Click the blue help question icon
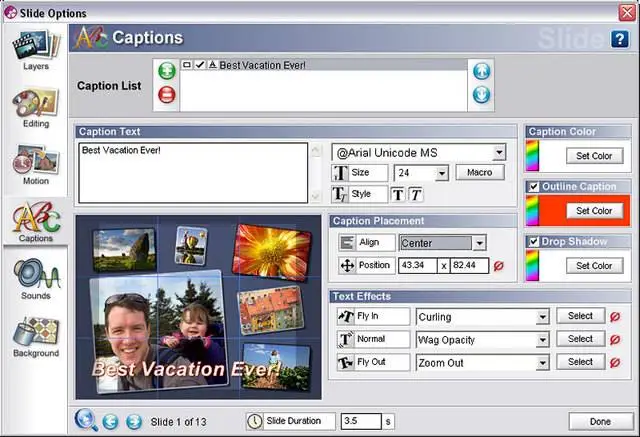The image size is (640, 437). [620, 39]
